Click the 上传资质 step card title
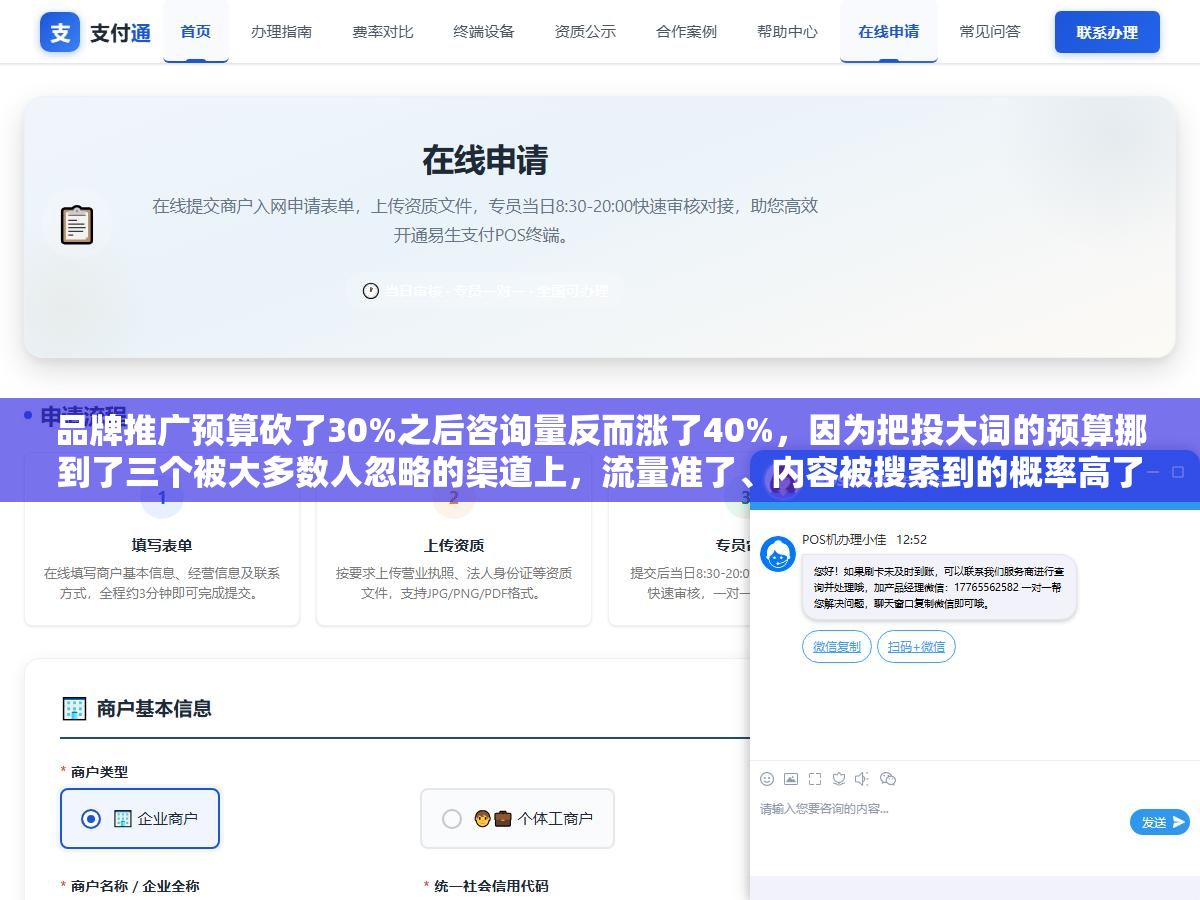Viewport: 1200px width, 900px height. (454, 545)
